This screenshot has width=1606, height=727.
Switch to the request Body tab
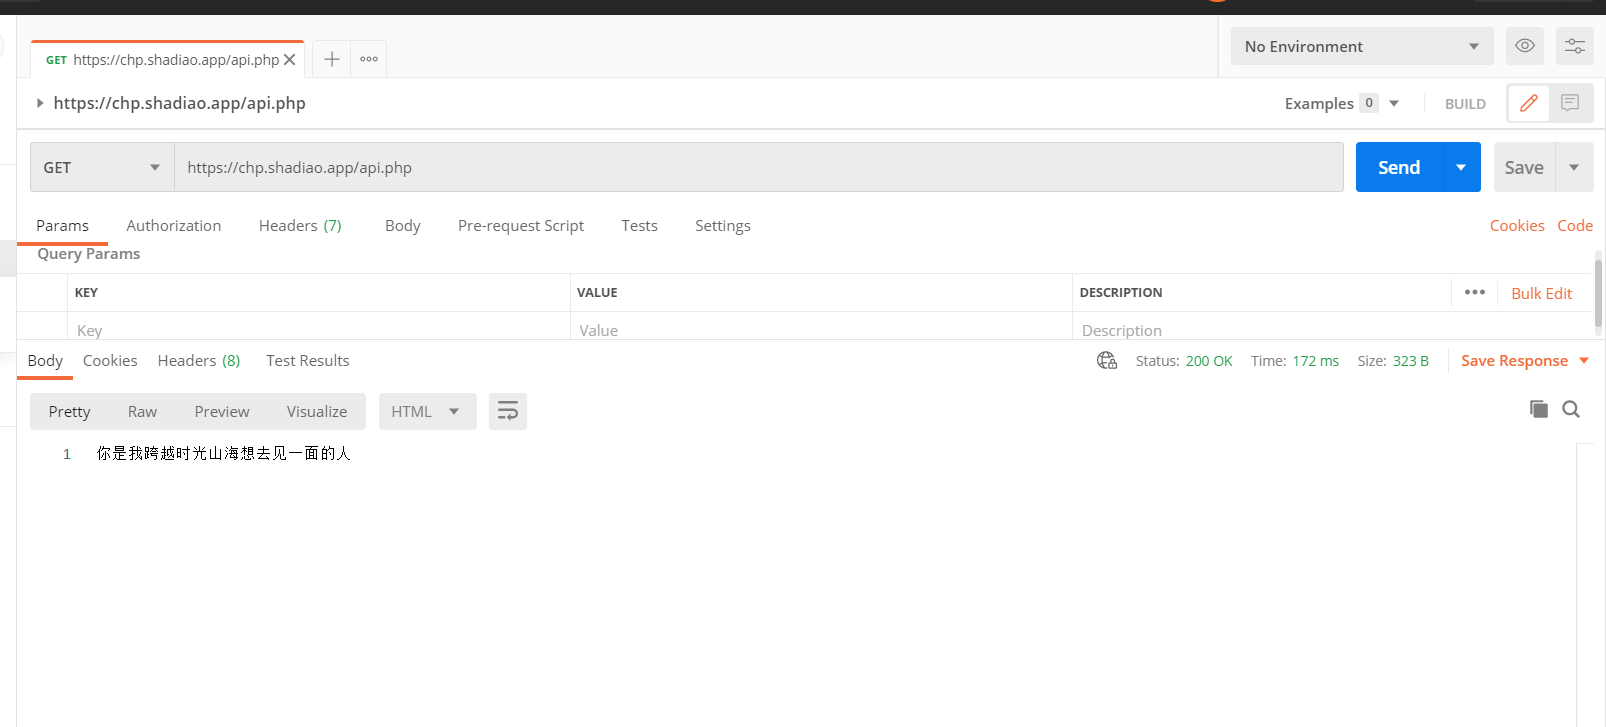403,226
